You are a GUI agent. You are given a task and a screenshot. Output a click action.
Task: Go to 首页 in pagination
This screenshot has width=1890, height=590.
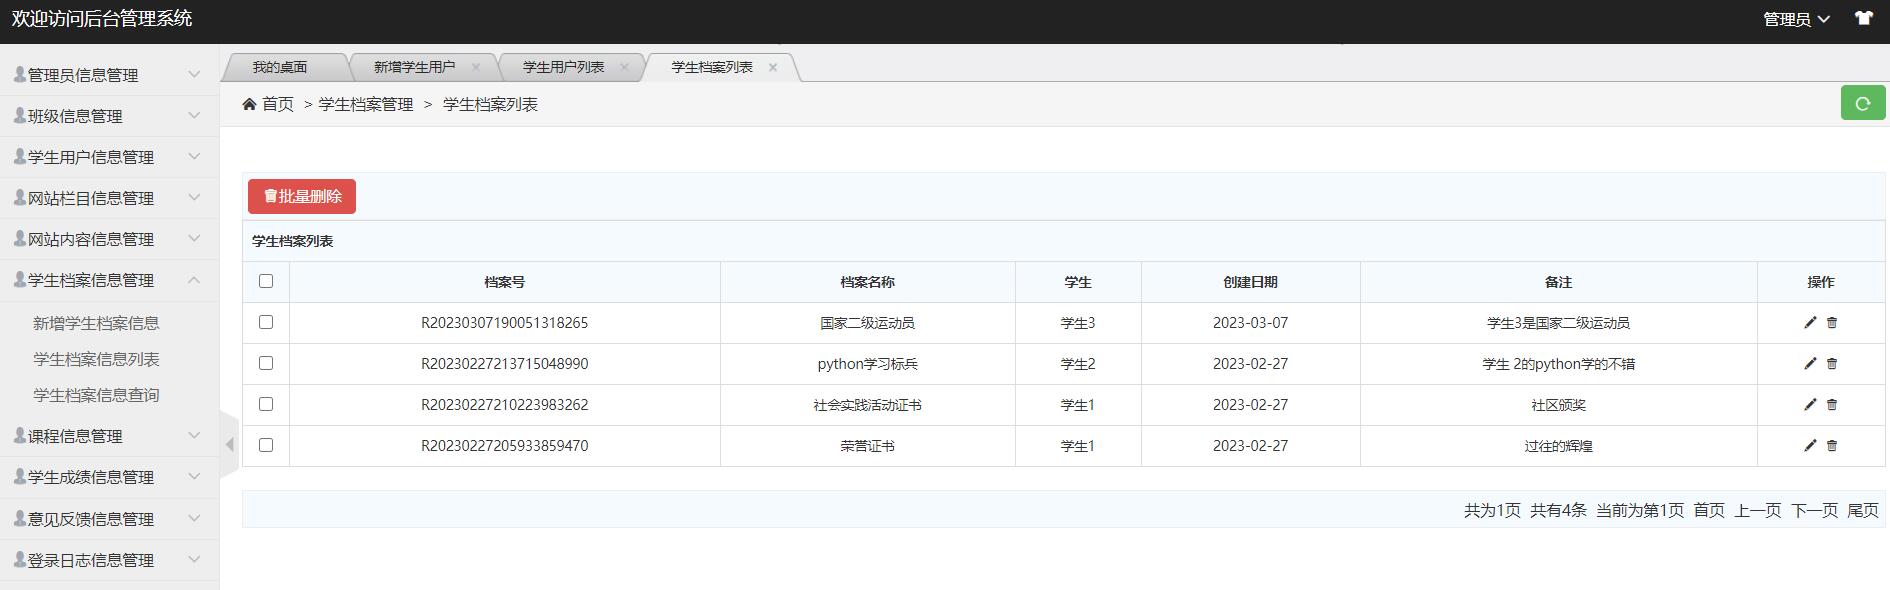pos(1709,510)
